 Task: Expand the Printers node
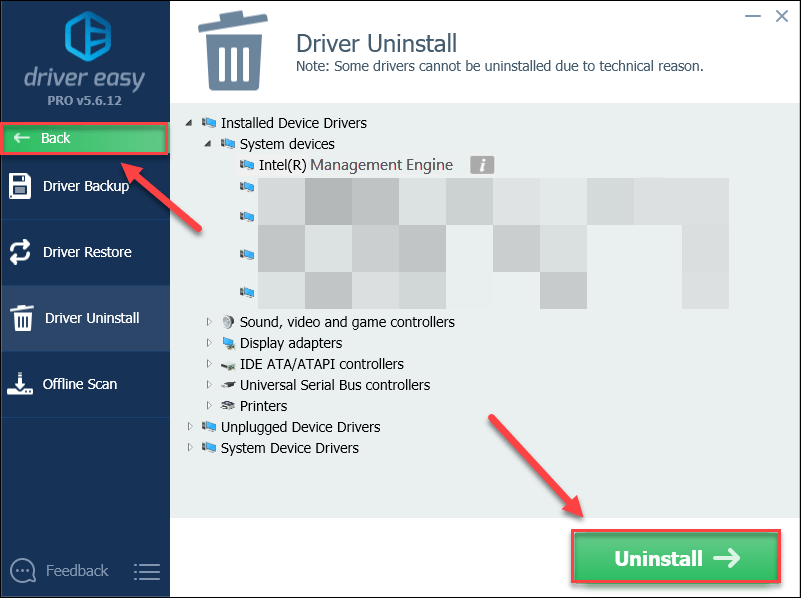point(209,405)
